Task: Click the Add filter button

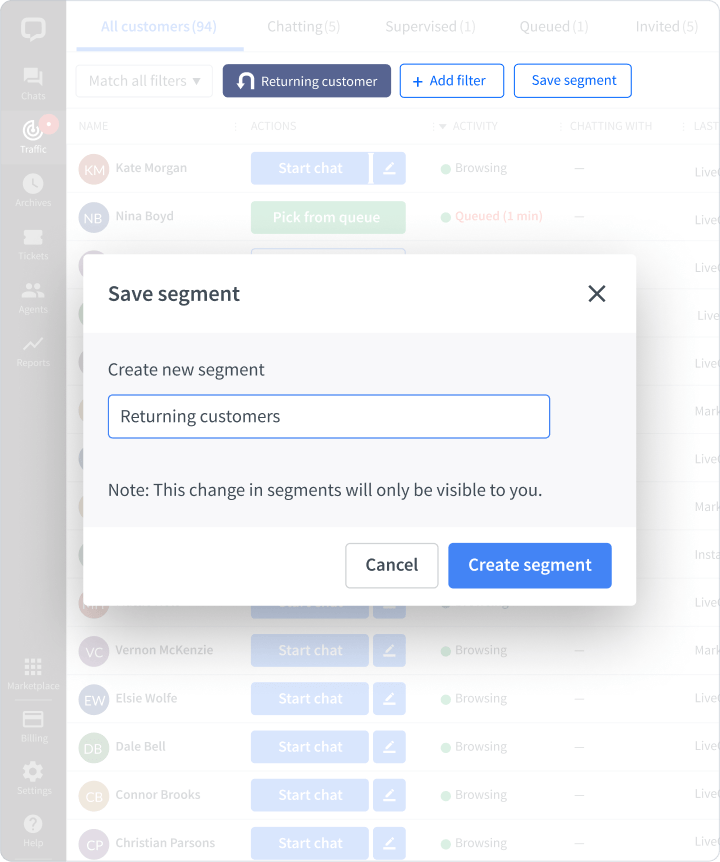Action: coord(451,81)
